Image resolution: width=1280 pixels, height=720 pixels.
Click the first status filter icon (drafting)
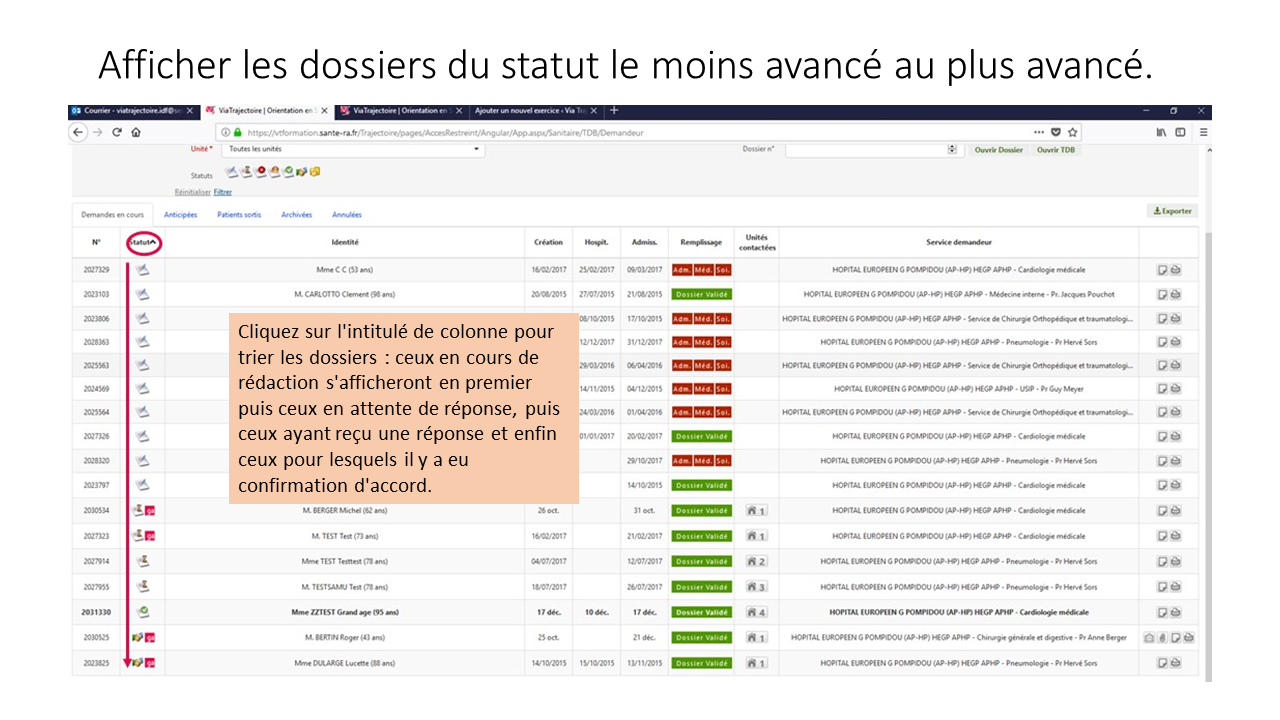[231, 172]
